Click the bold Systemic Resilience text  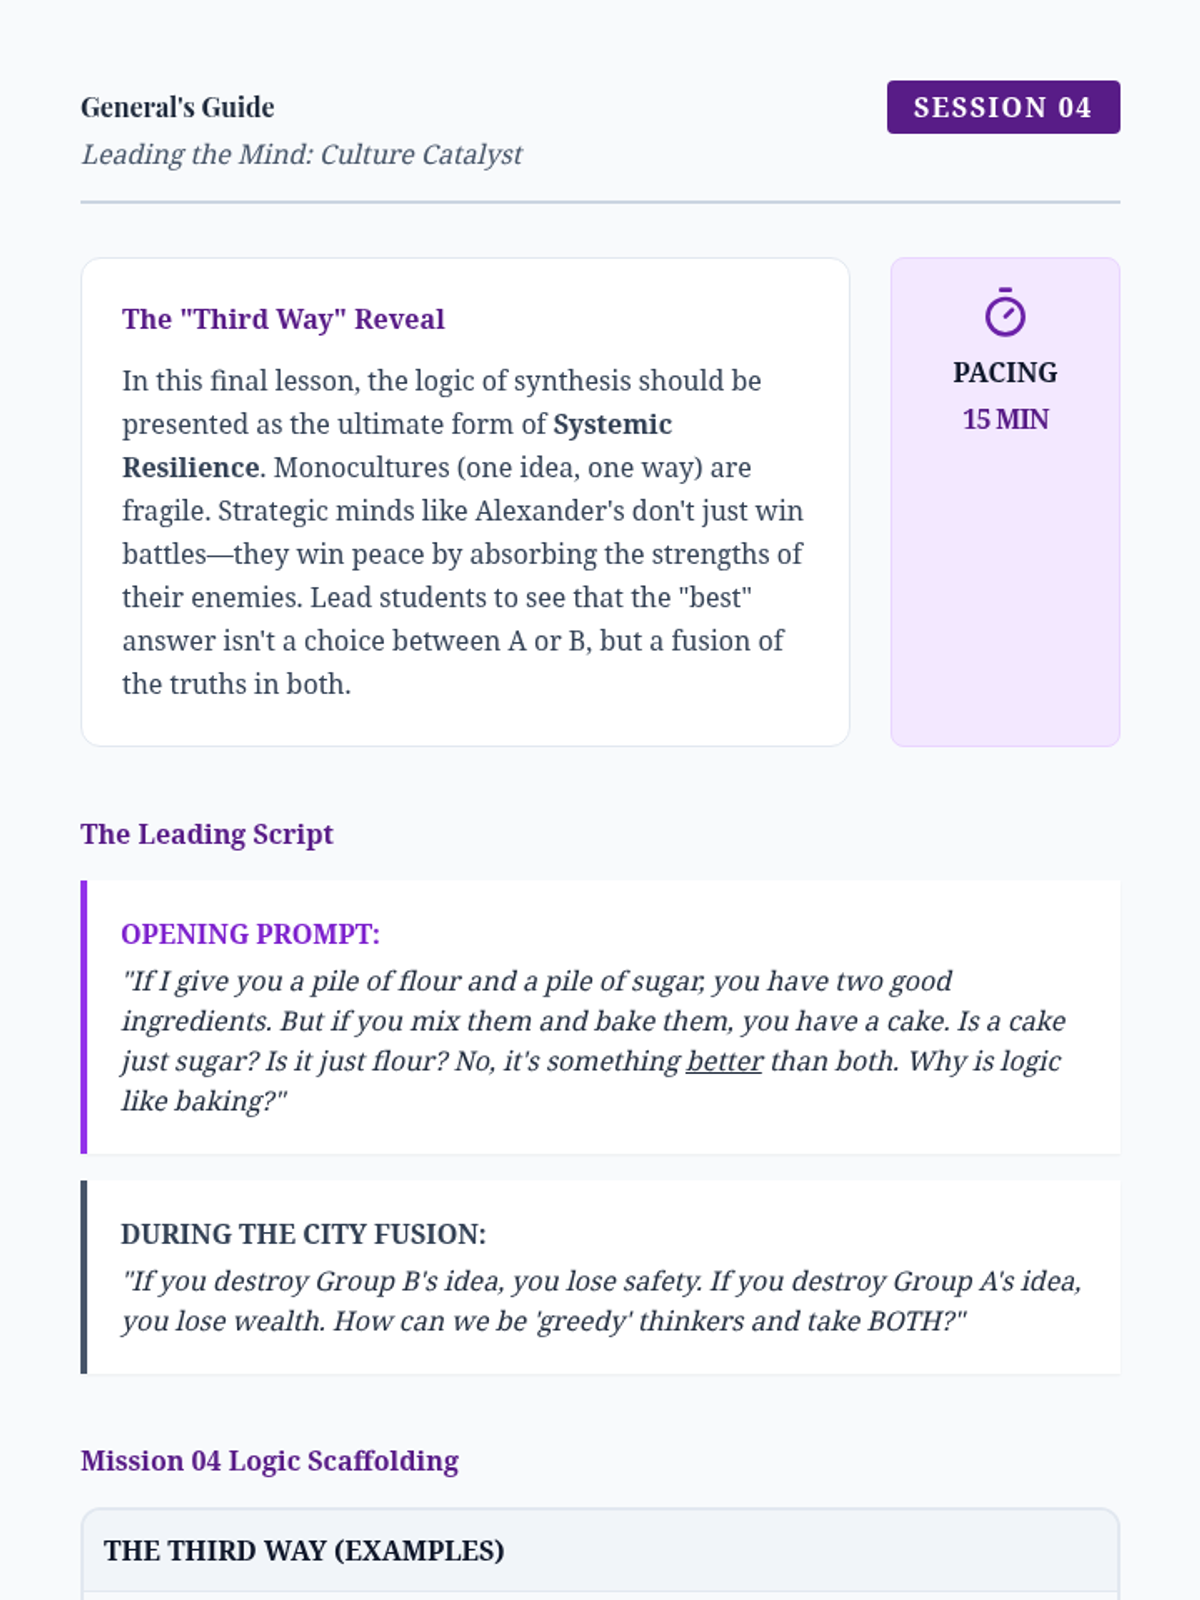click(397, 446)
